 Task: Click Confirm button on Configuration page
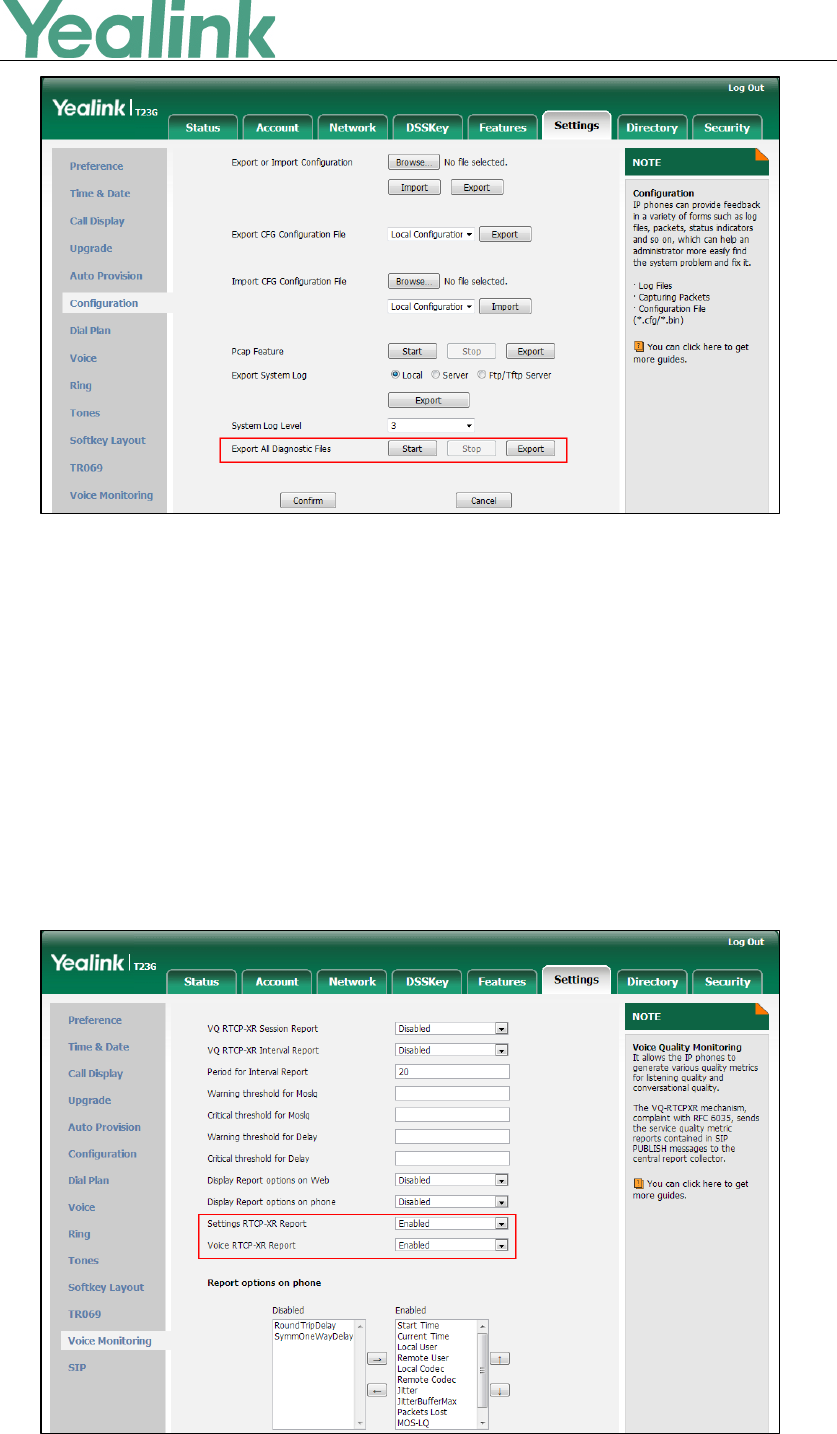(x=307, y=500)
